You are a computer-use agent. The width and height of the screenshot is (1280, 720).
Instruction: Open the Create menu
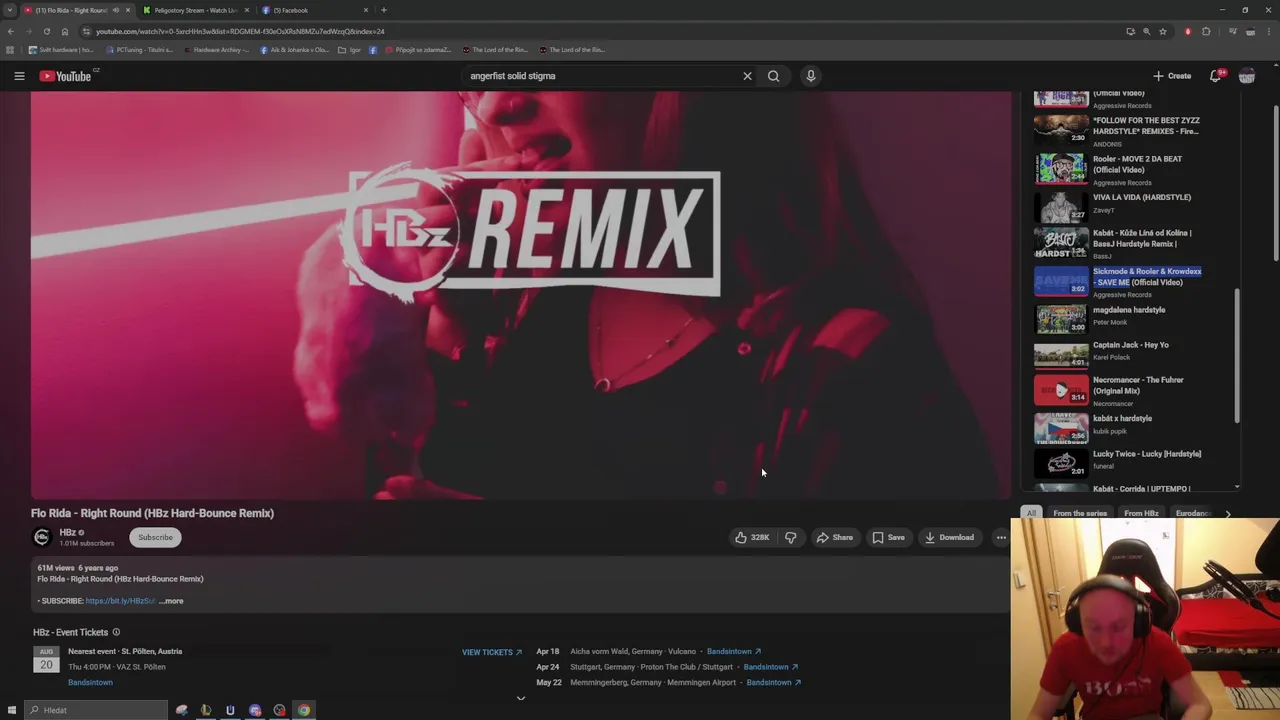(1172, 76)
